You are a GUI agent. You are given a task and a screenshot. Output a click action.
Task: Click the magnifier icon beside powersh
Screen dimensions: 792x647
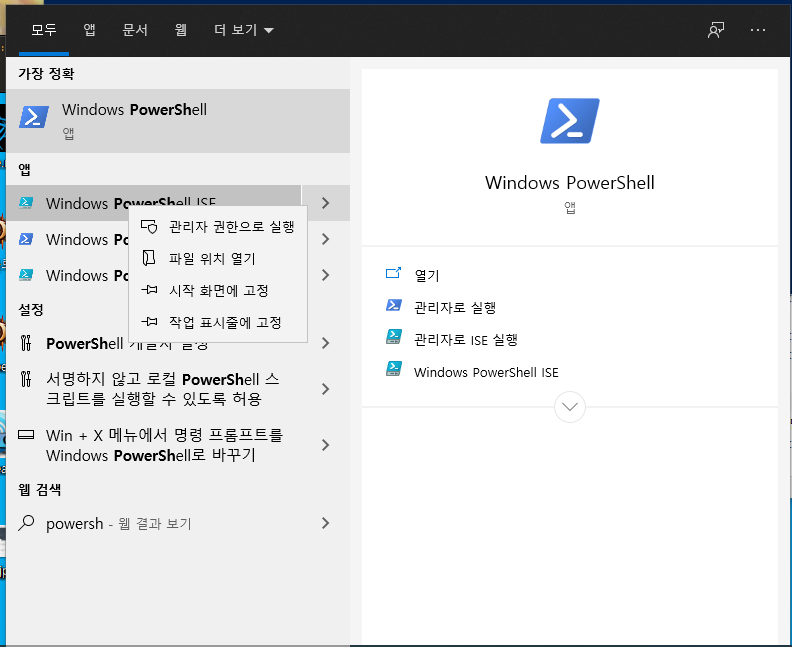26,523
